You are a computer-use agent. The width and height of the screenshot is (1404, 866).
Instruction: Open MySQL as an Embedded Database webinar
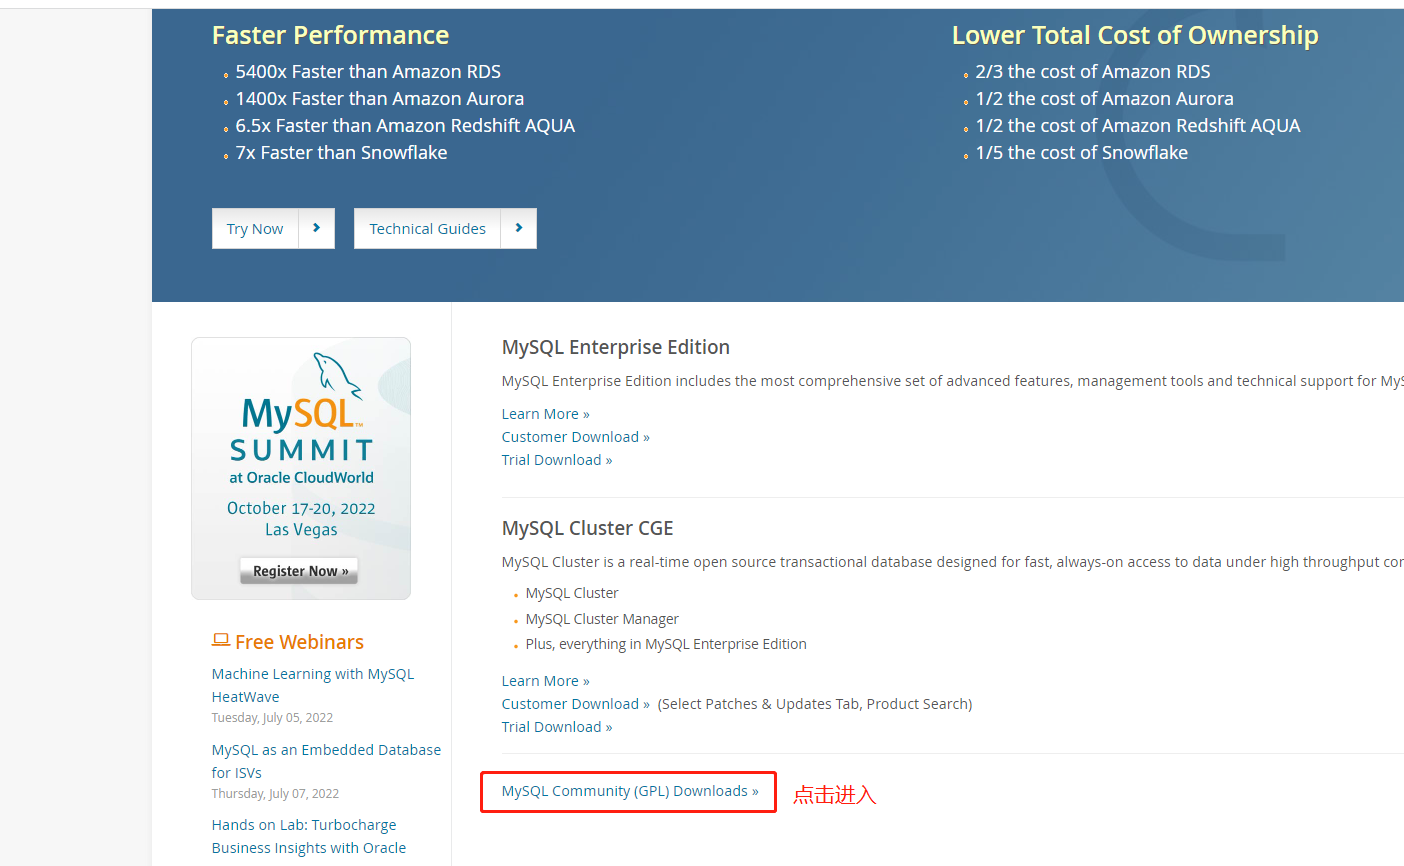pyautogui.click(x=326, y=761)
